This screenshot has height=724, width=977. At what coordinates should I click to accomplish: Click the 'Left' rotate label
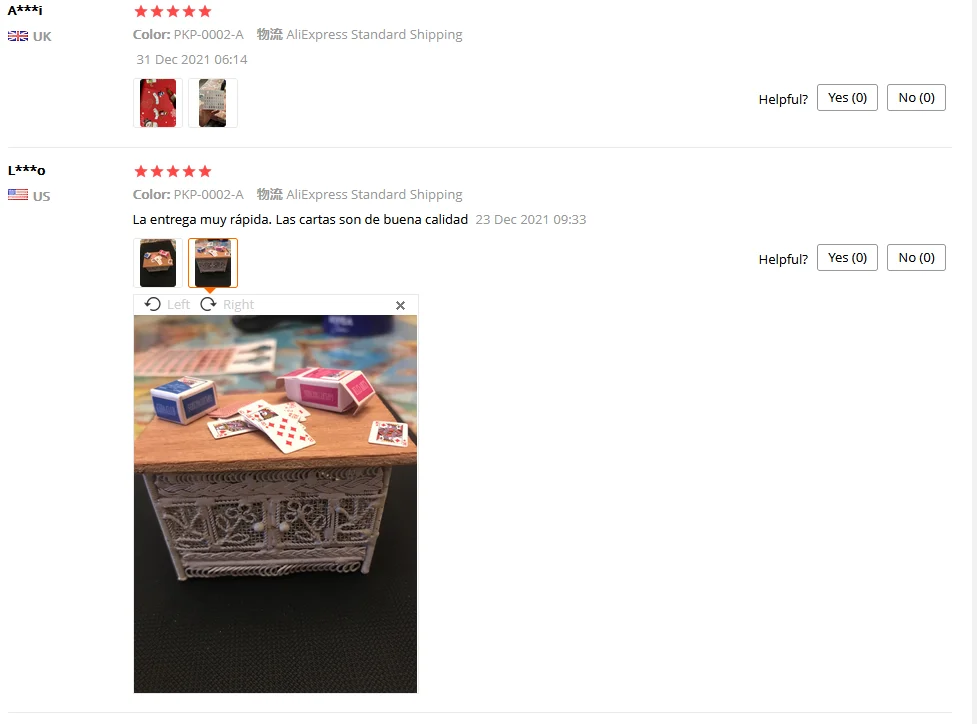(x=178, y=305)
